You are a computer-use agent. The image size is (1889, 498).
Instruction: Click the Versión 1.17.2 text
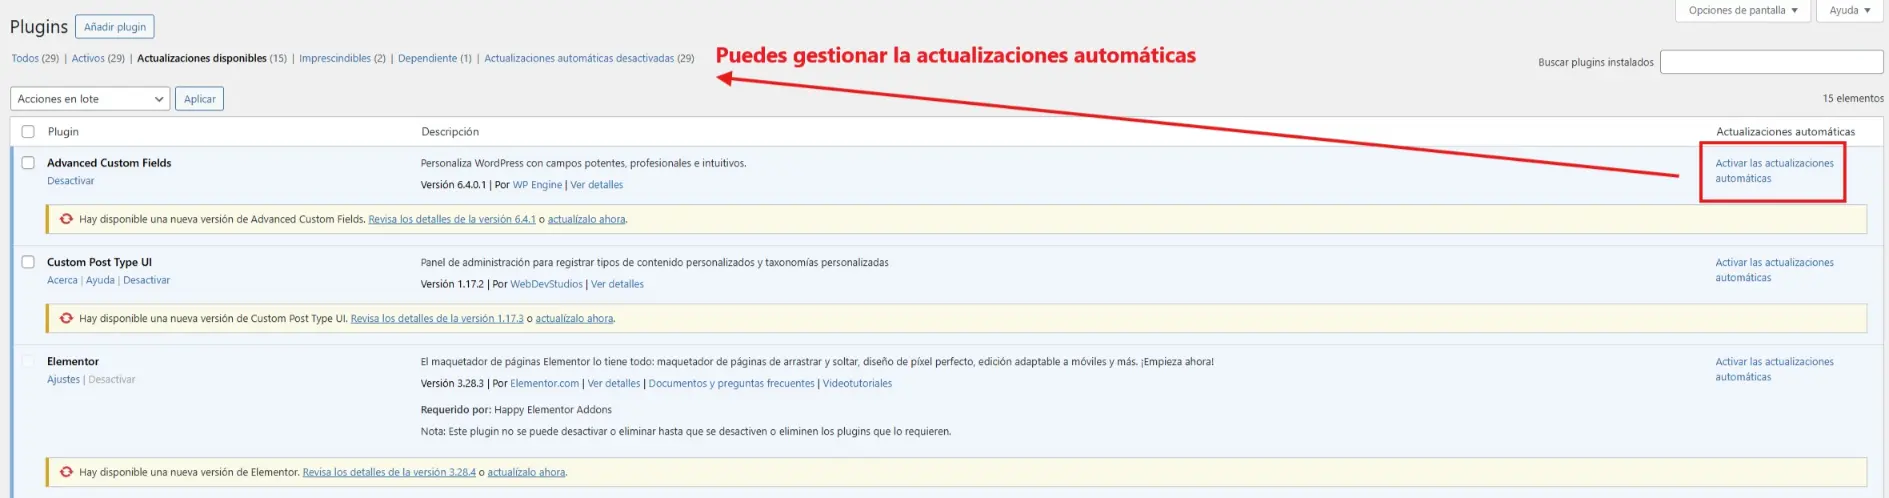pos(452,284)
